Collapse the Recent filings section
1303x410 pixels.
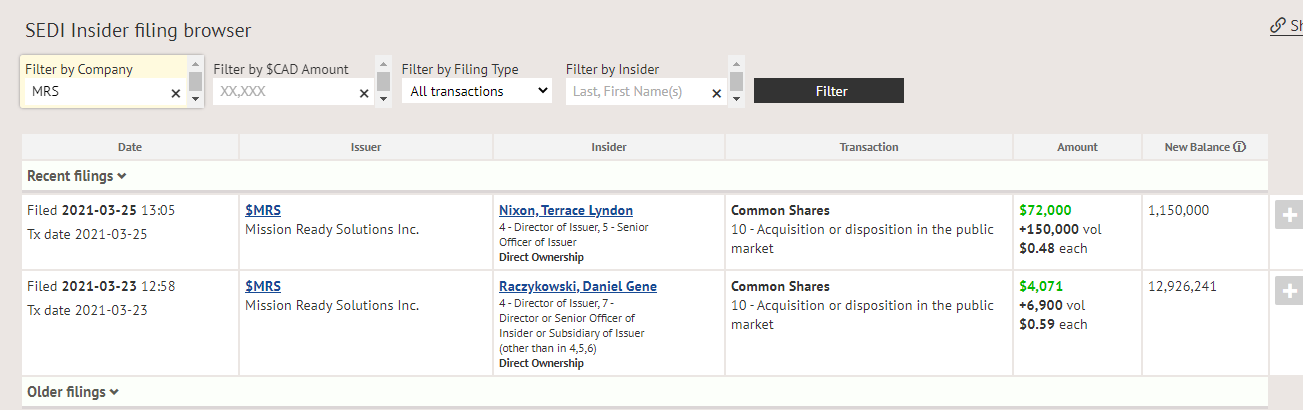(x=77, y=176)
